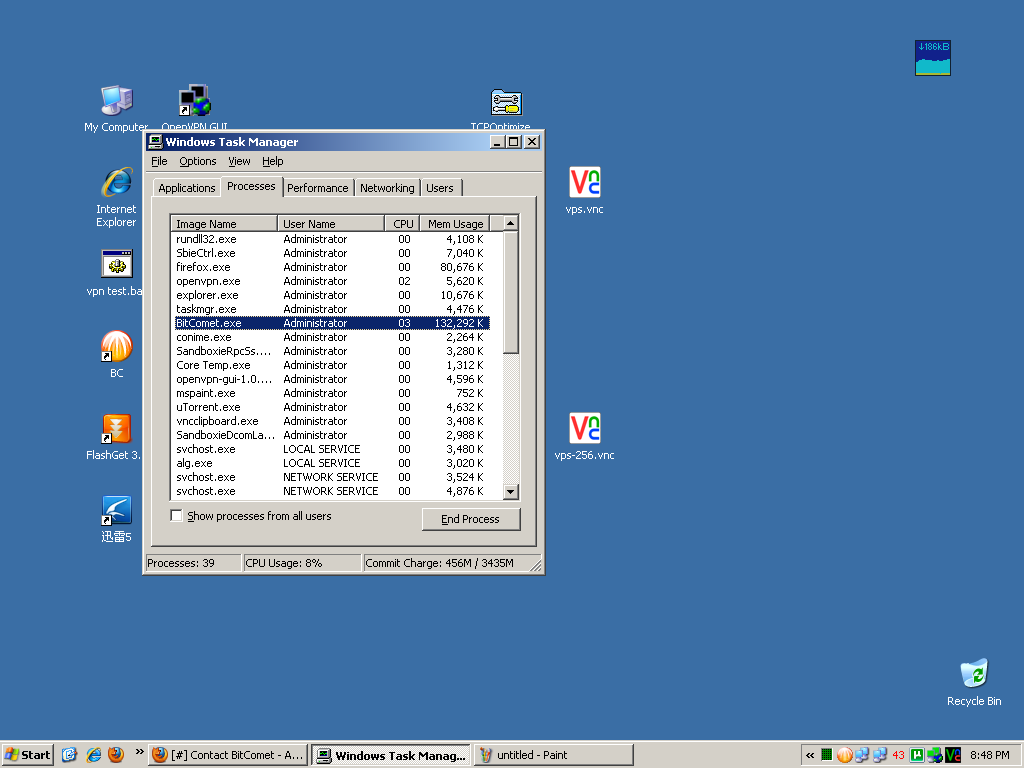Open the TCPOptimizer desktop icon
Screen dimensions: 1024x768
(506, 109)
